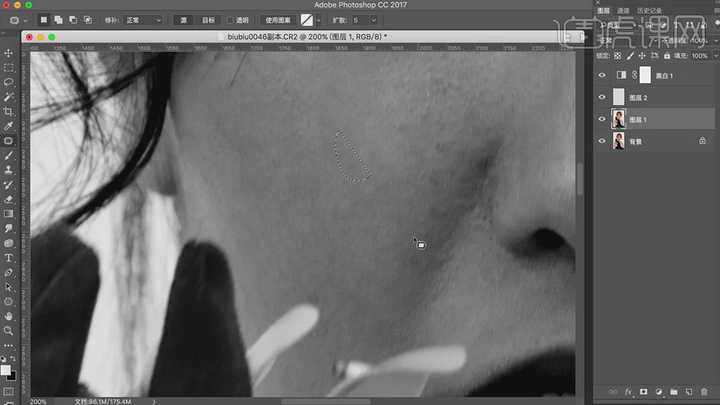The width and height of the screenshot is (720, 405).
Task: Toggle lock position icon
Action: pos(642,56)
